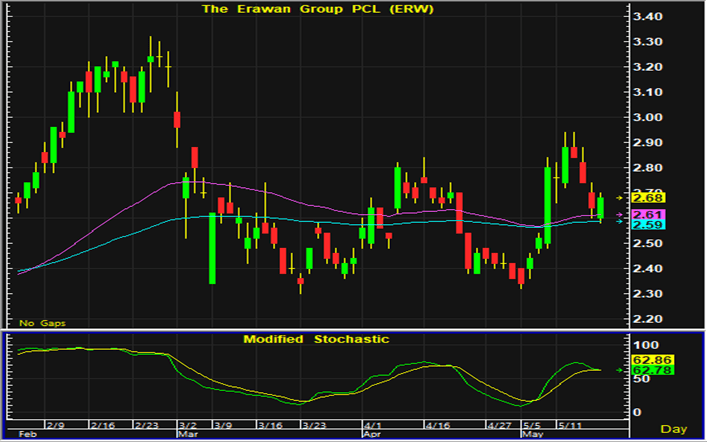707x442 pixels.
Task: Click the cyan 2.59 moving average label
Action: (648, 225)
